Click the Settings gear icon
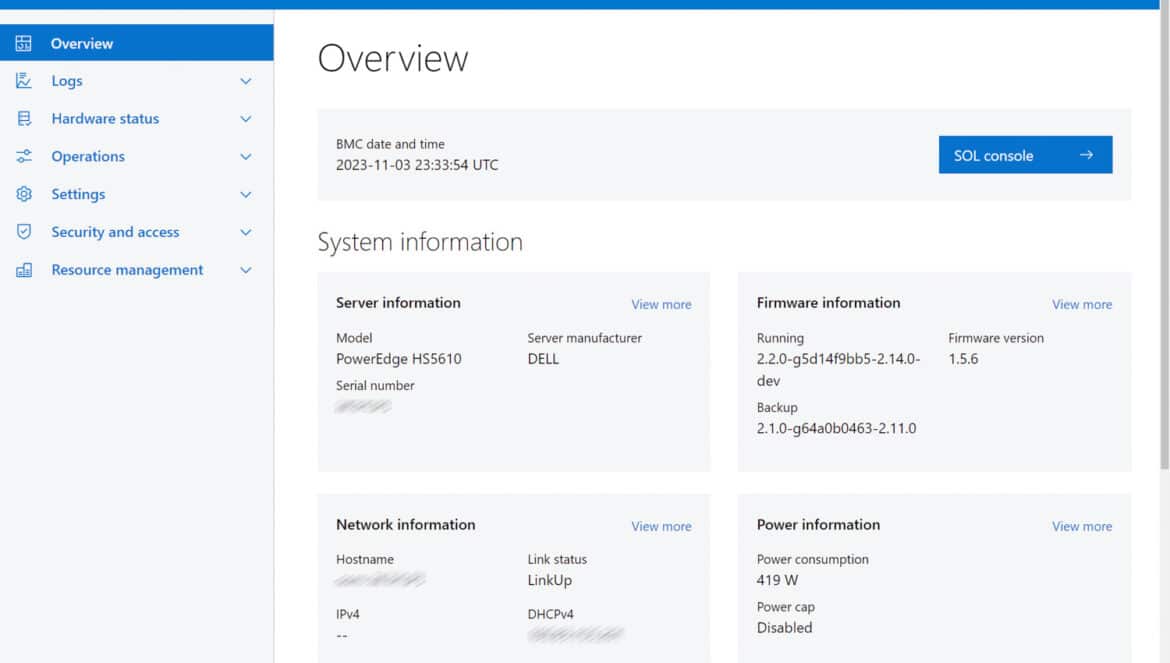Image resolution: width=1170 pixels, height=663 pixels. tap(24, 194)
